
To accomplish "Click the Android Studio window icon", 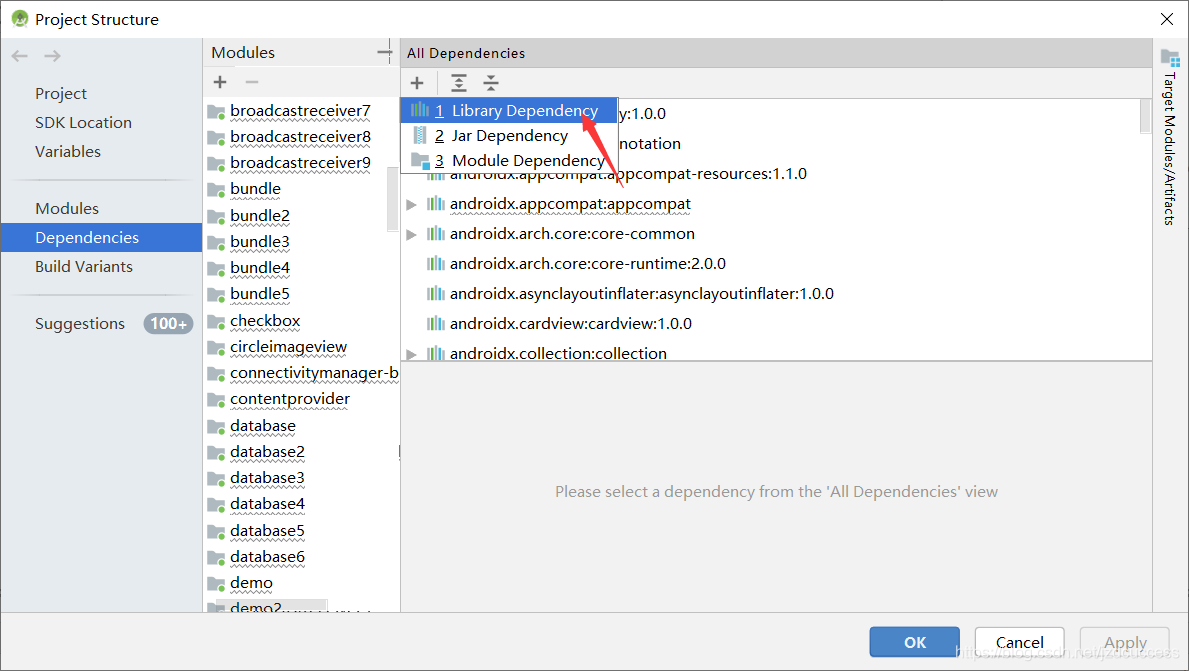I will 20,19.
